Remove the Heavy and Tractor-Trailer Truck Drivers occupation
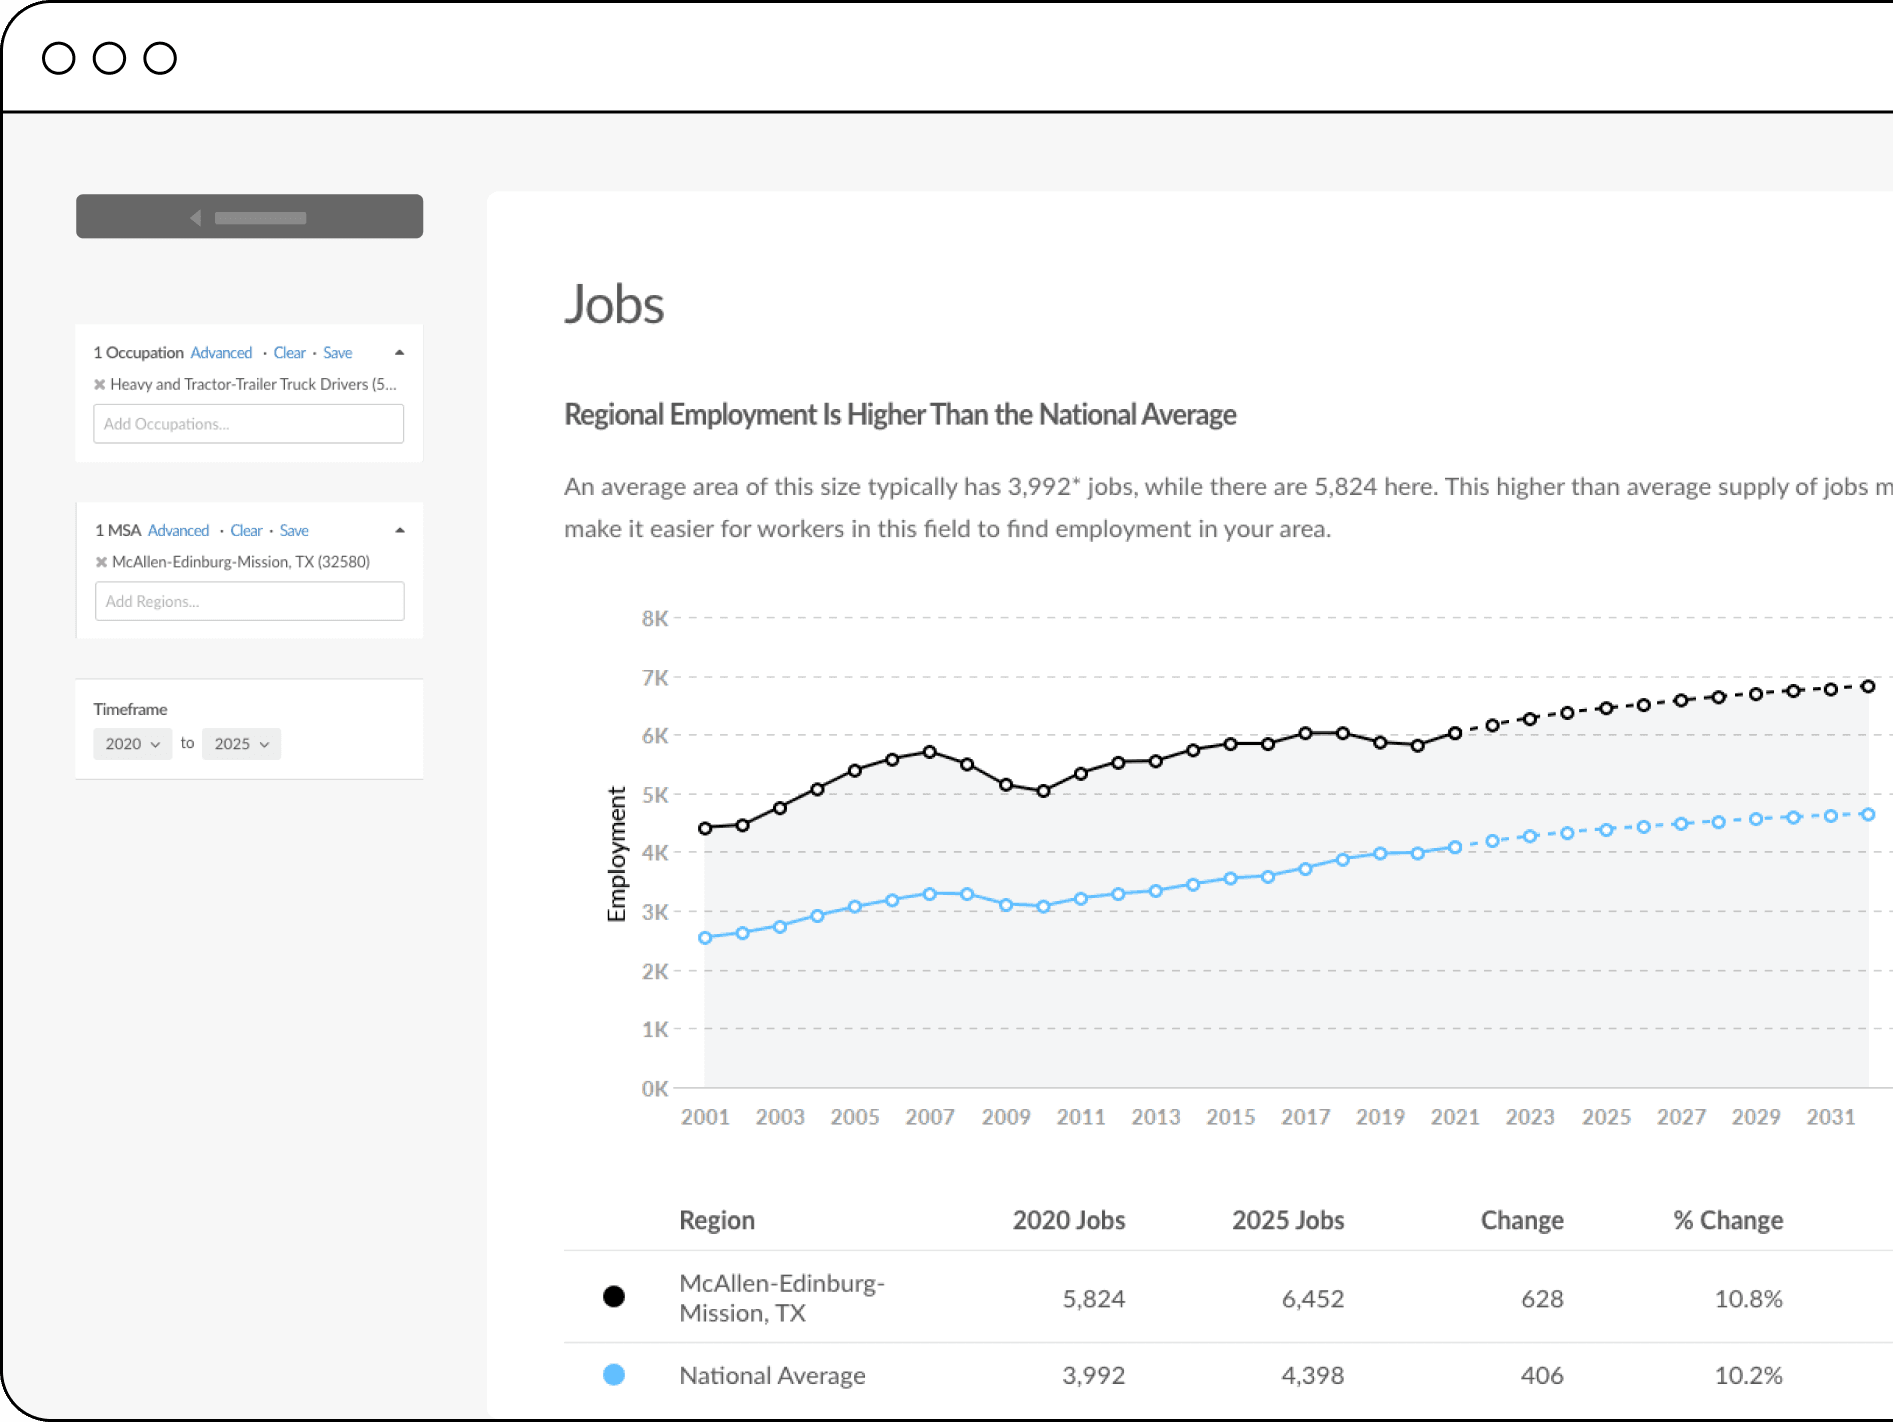The width and height of the screenshot is (1893, 1422). pyautogui.click(x=99, y=385)
